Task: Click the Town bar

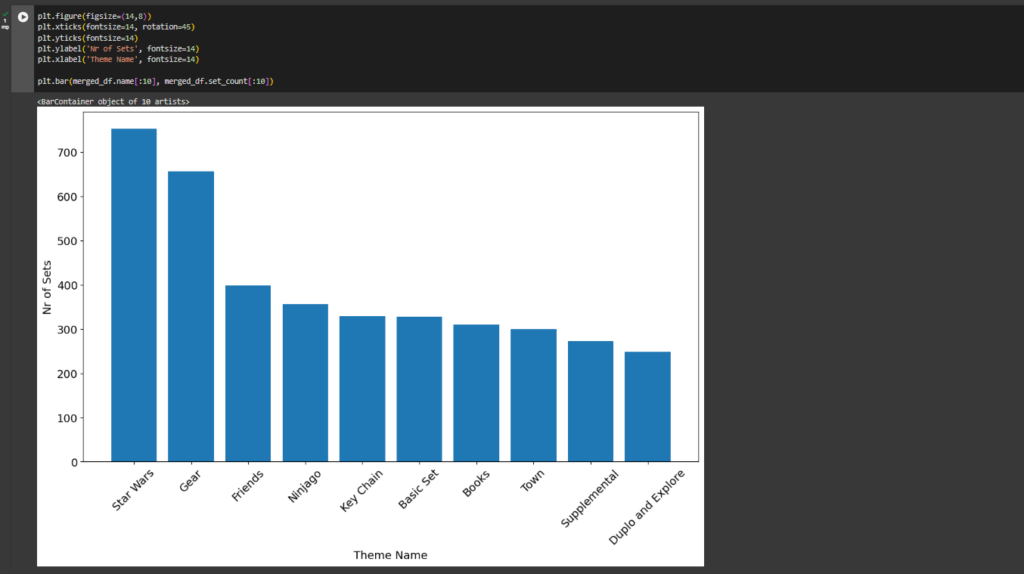Action: pos(533,395)
